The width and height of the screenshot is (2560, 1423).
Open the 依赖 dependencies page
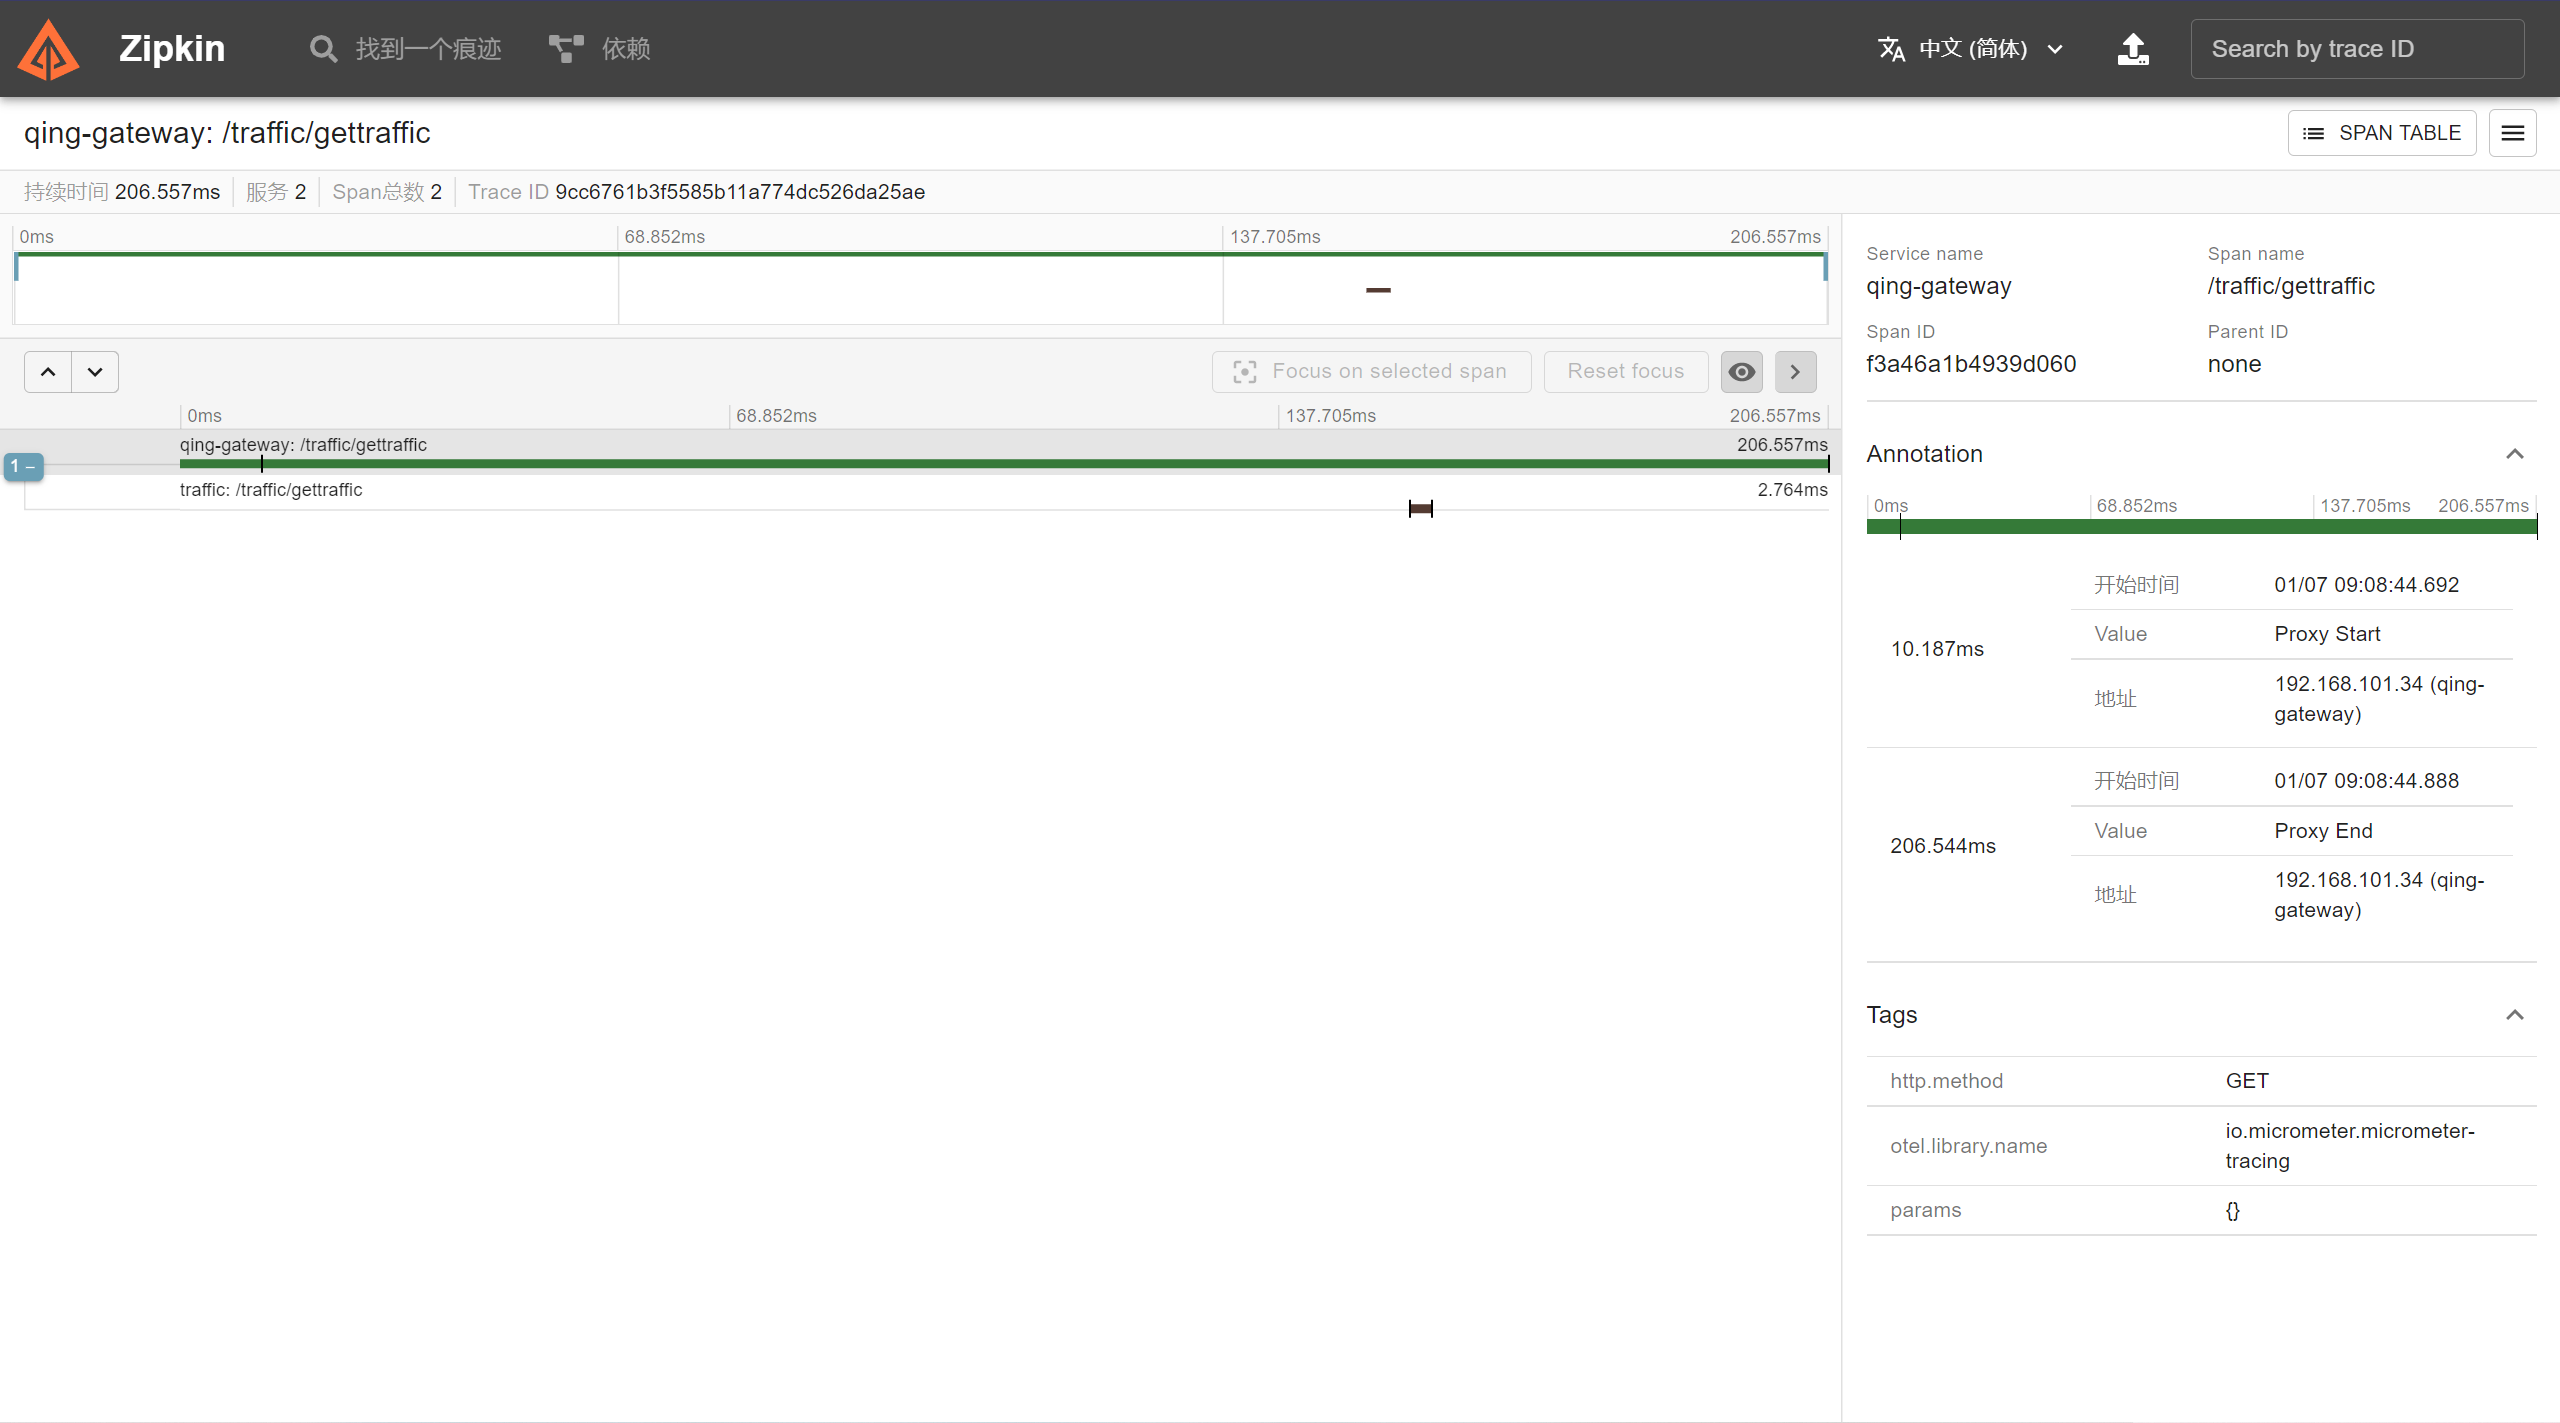(625, 49)
